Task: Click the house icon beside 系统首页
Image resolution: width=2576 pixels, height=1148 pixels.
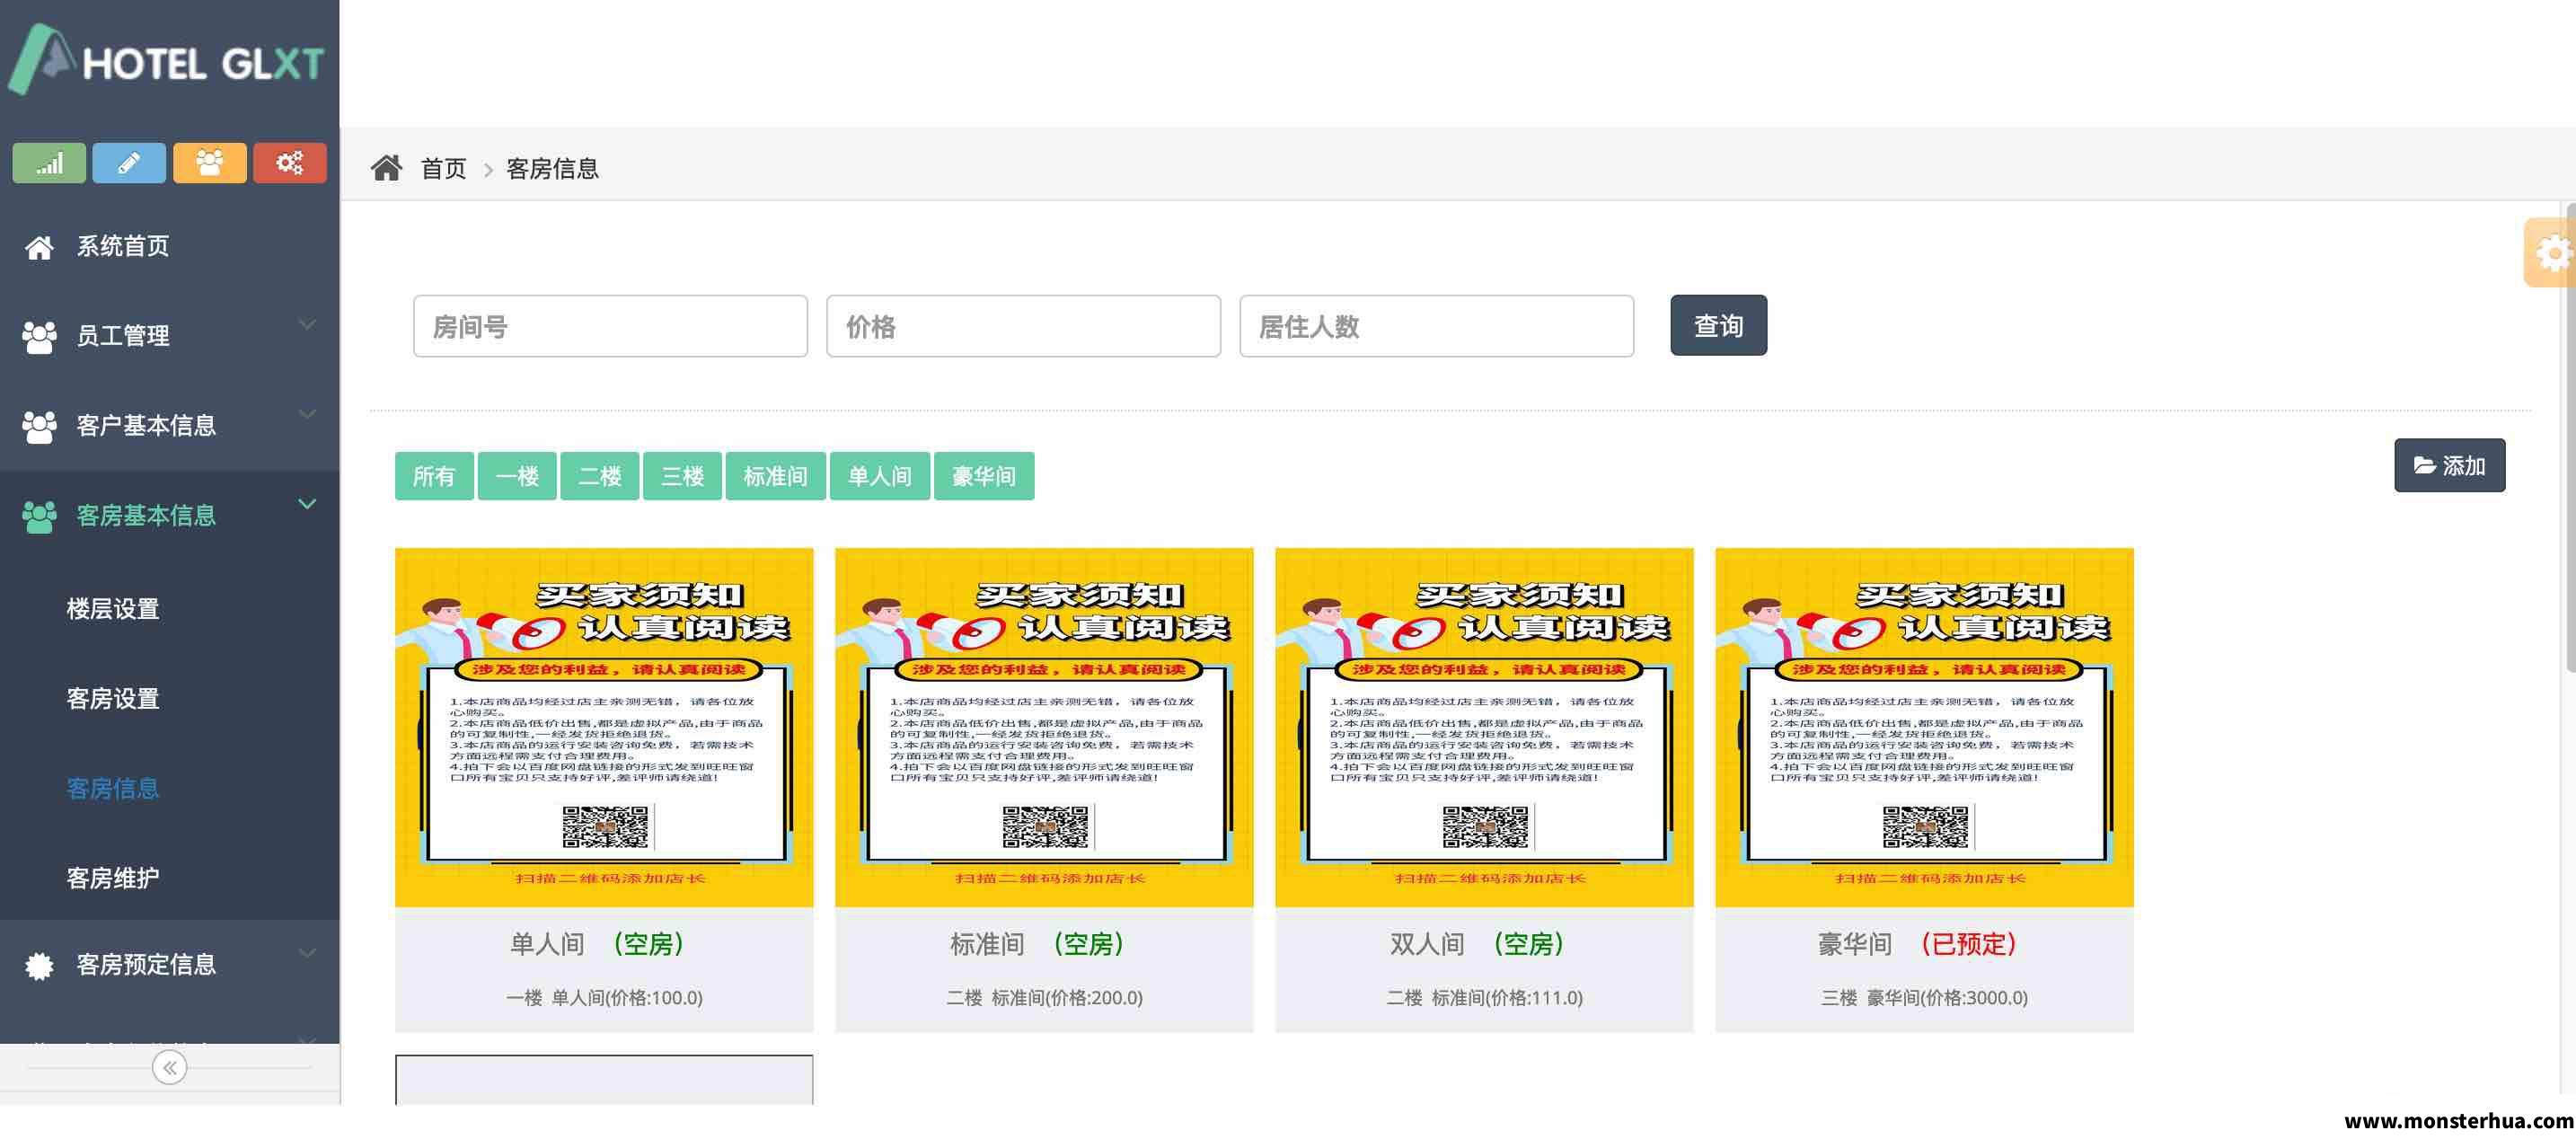Action: [39, 247]
